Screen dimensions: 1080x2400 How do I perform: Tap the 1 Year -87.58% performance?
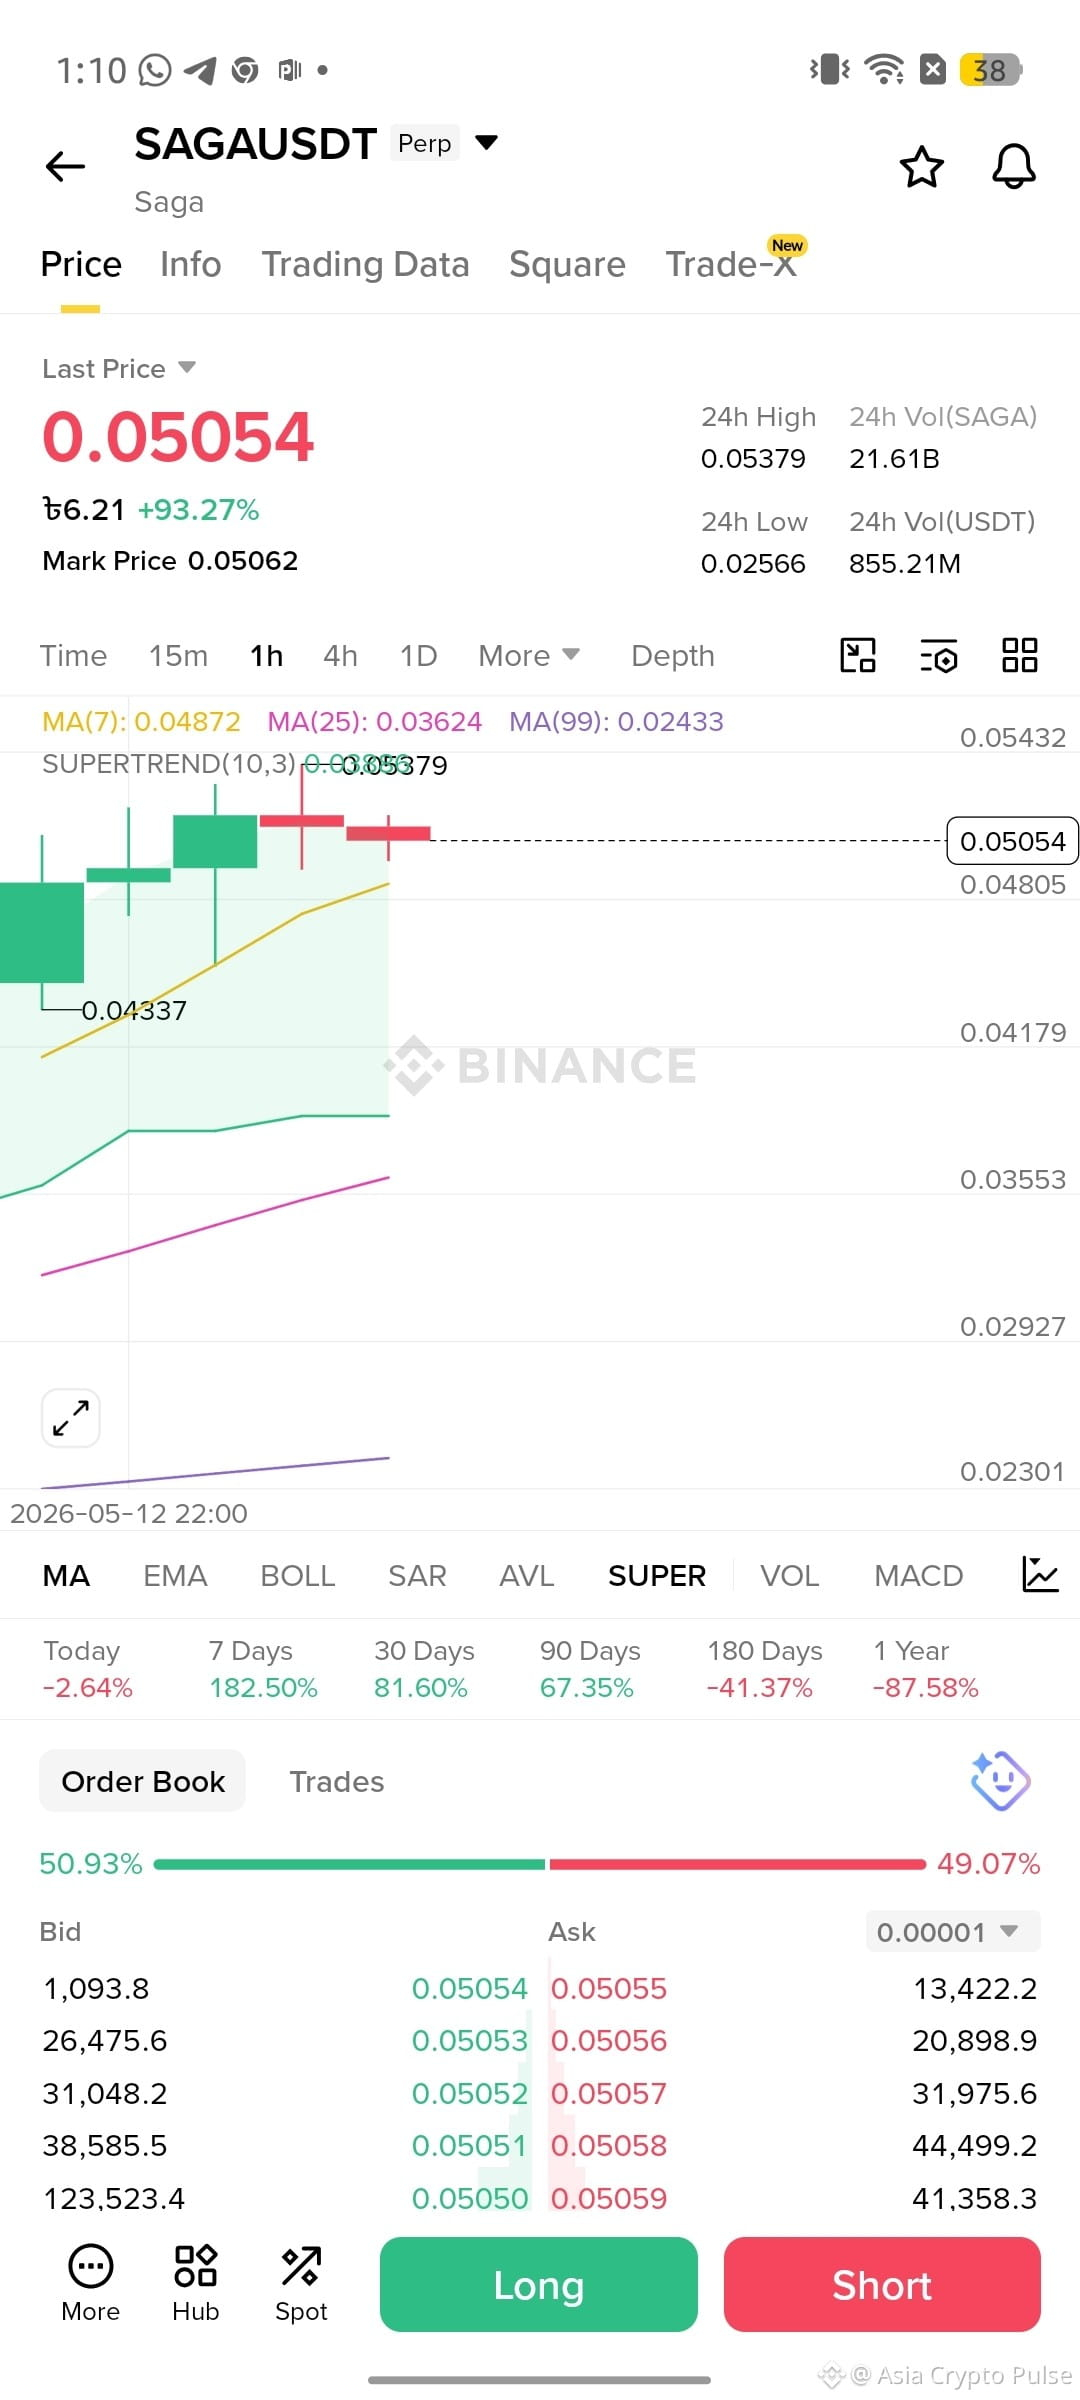(925, 1669)
